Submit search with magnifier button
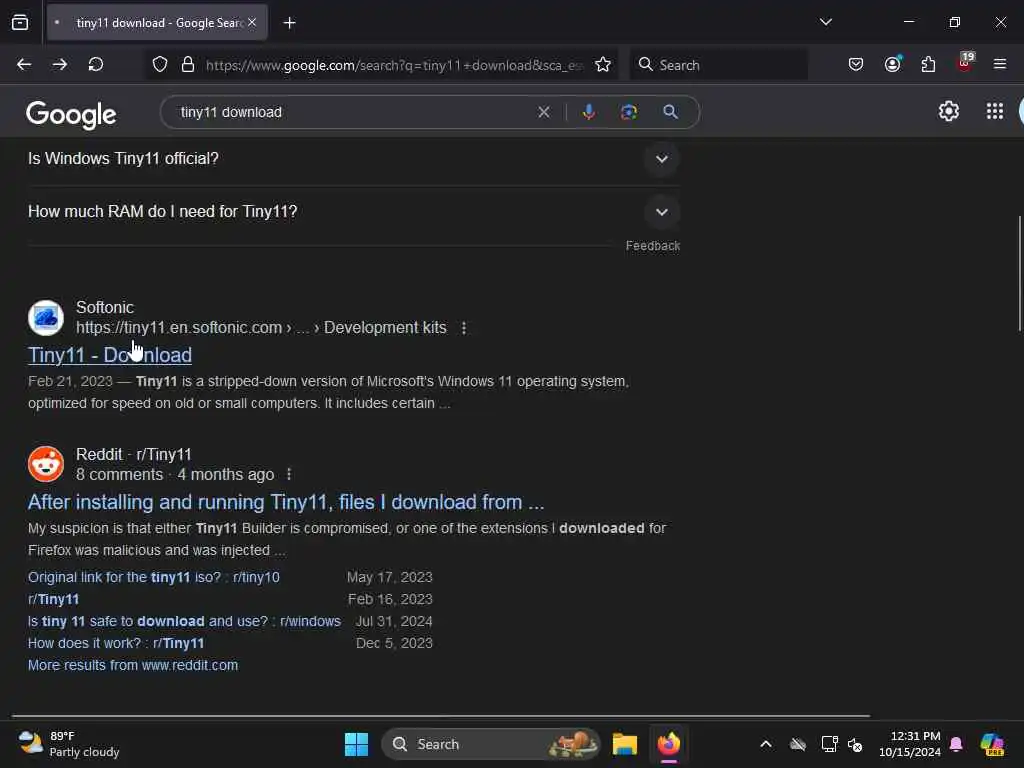Viewport: 1024px width, 768px height. [670, 112]
